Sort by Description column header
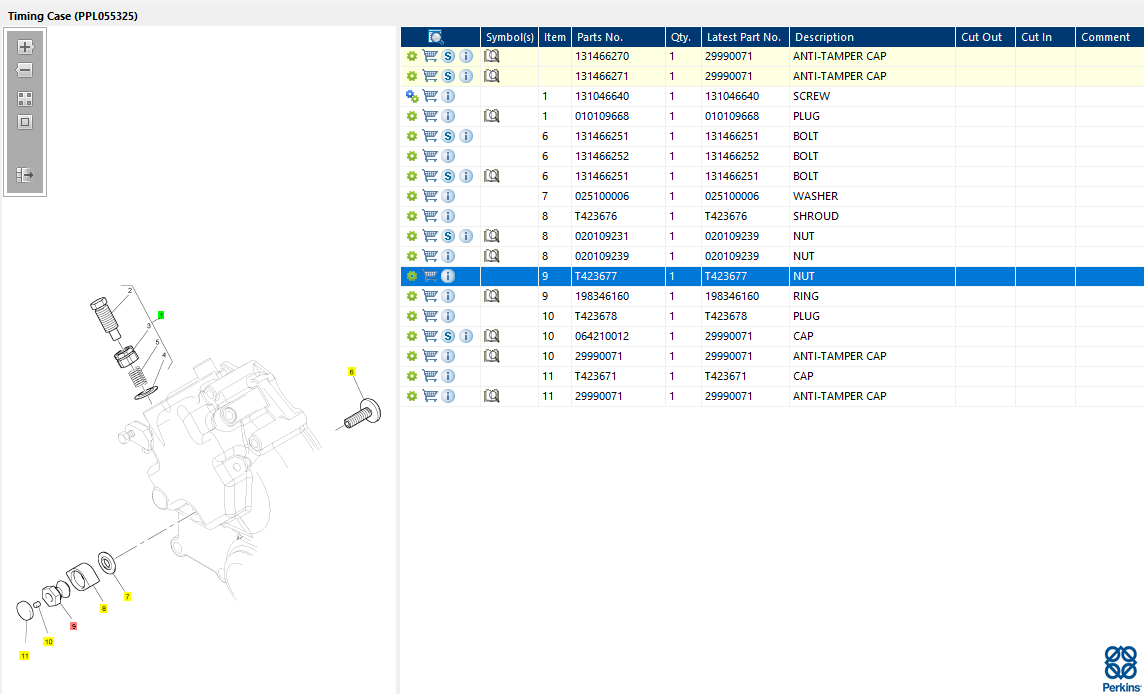The width and height of the screenshot is (1144, 694). [873, 37]
